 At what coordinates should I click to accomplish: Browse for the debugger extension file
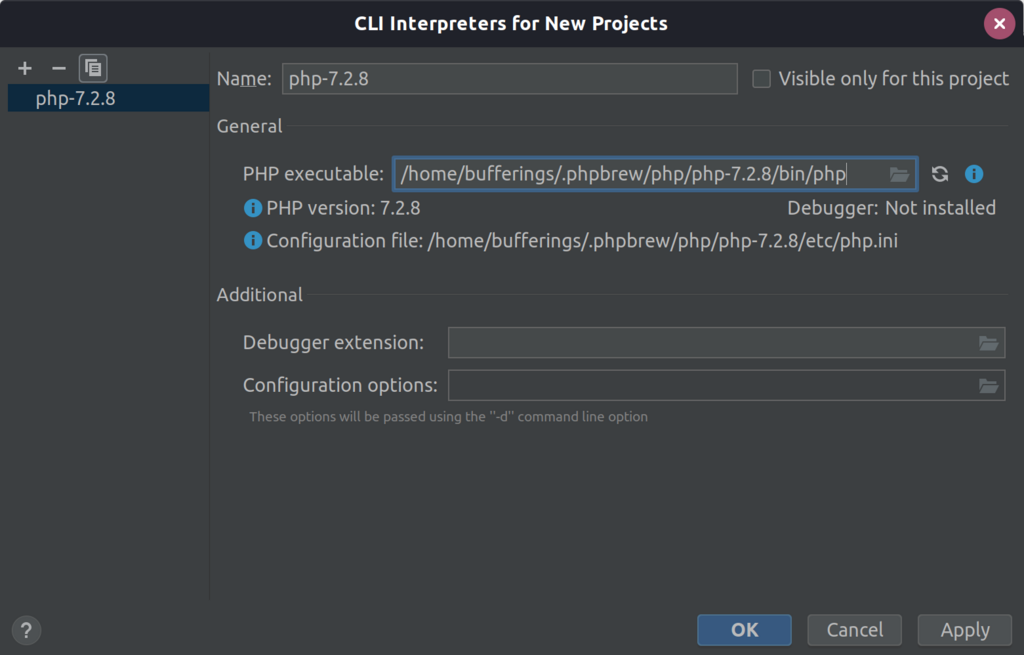(x=988, y=343)
